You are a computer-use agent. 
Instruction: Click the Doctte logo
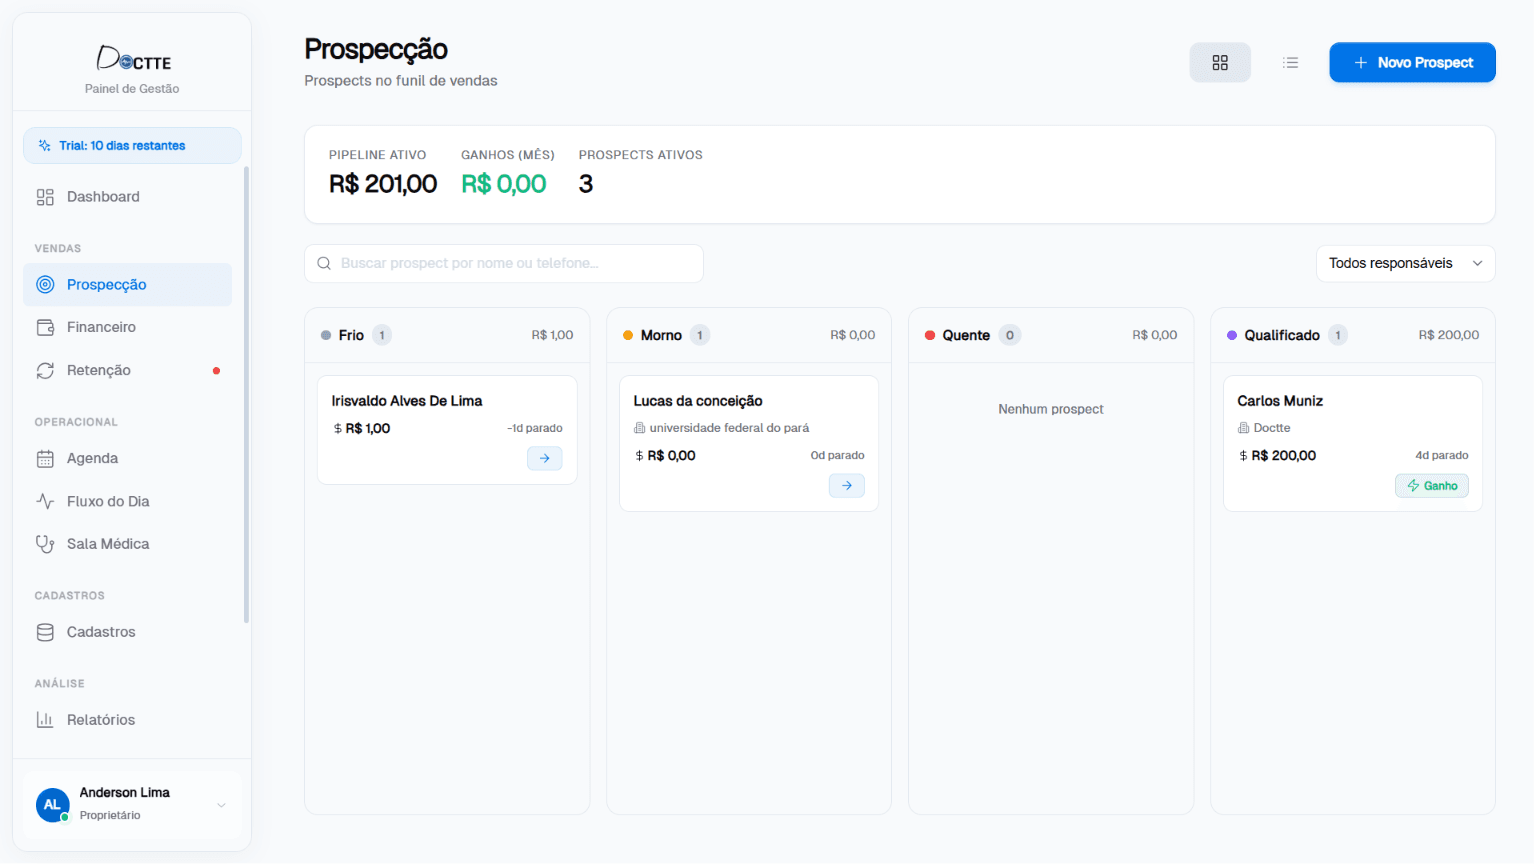pos(133,59)
